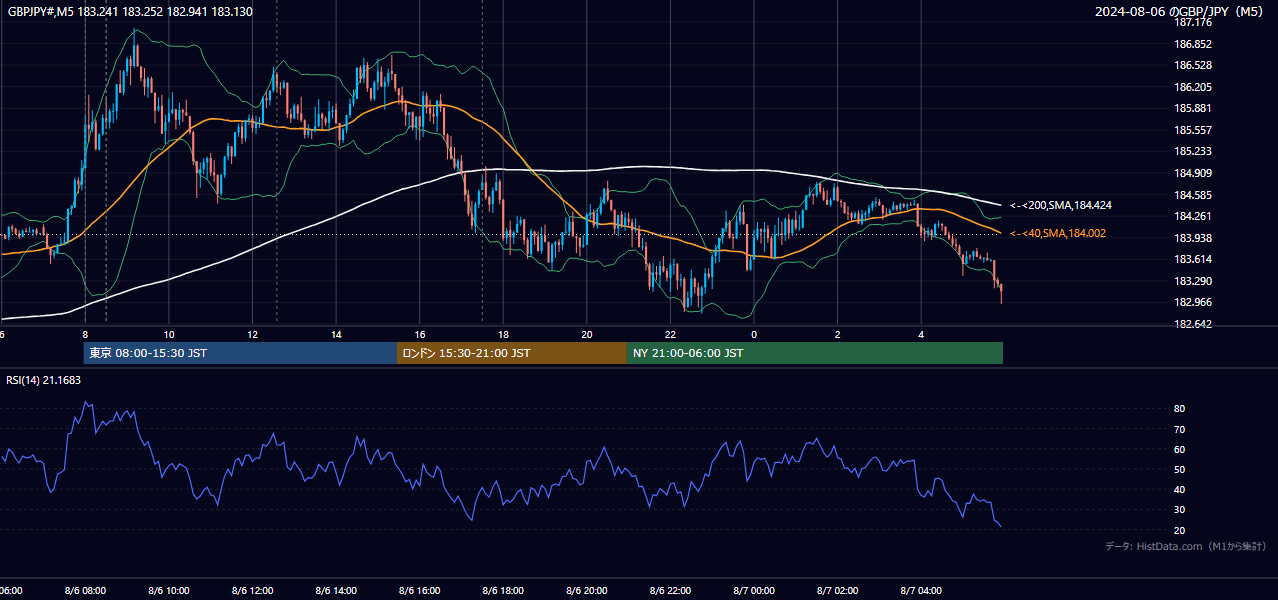The image size is (1278, 600).
Task: Click the 8/6 10:00 time axis label
Action: point(169,591)
